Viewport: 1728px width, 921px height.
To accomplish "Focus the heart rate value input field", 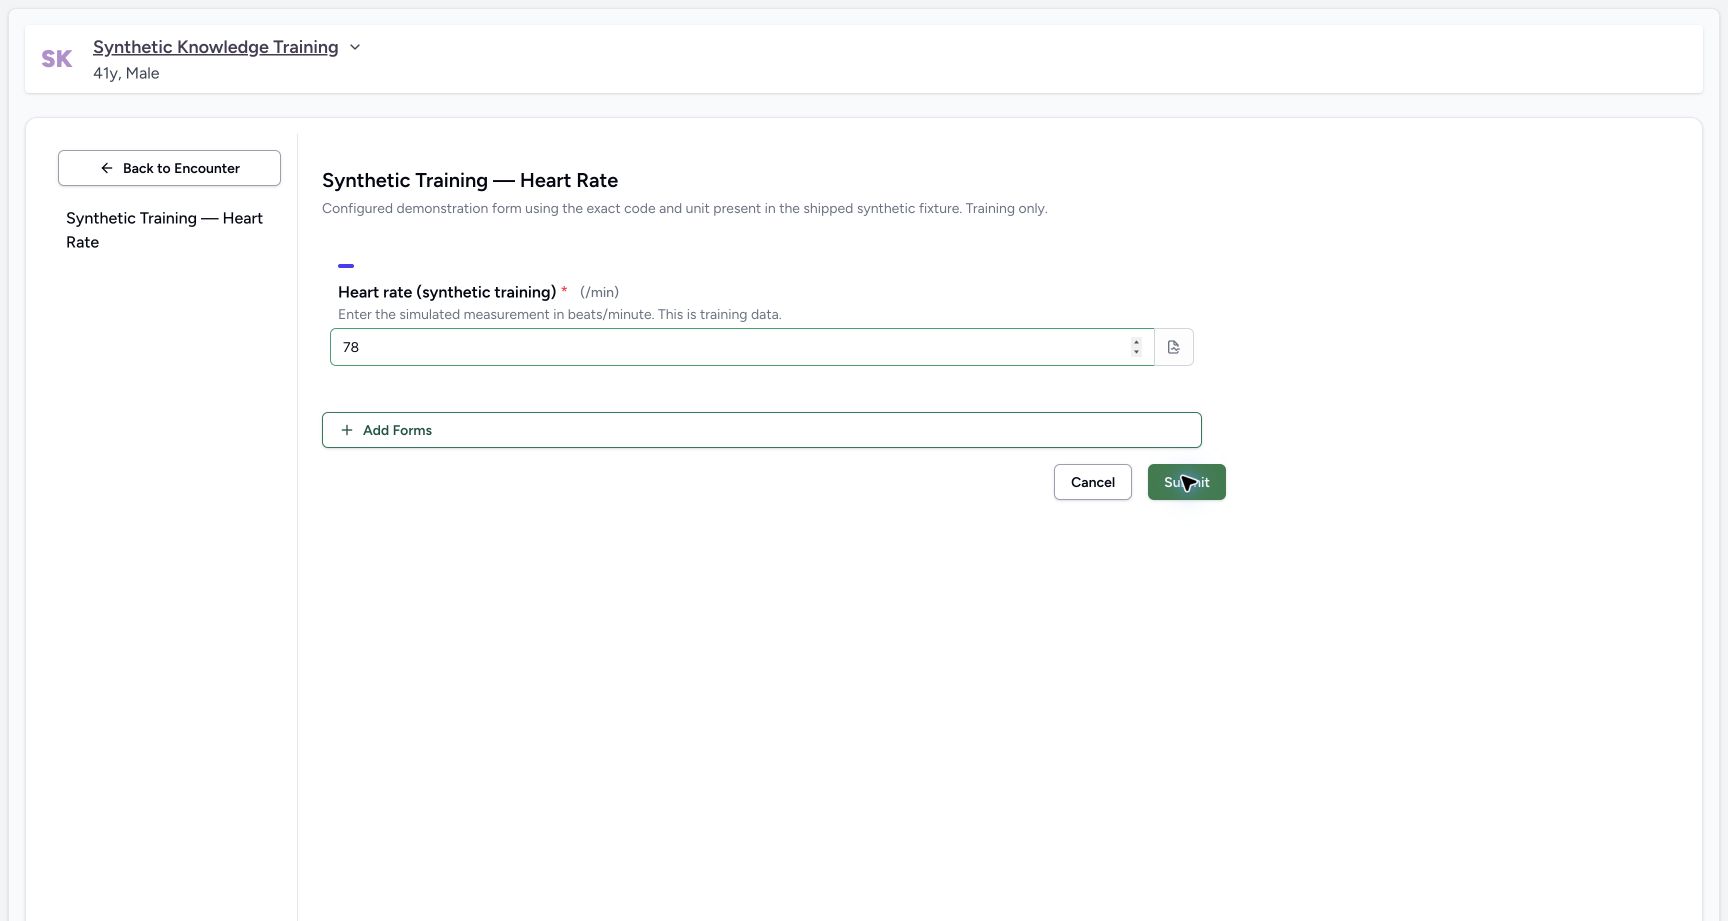I will [x=742, y=347].
